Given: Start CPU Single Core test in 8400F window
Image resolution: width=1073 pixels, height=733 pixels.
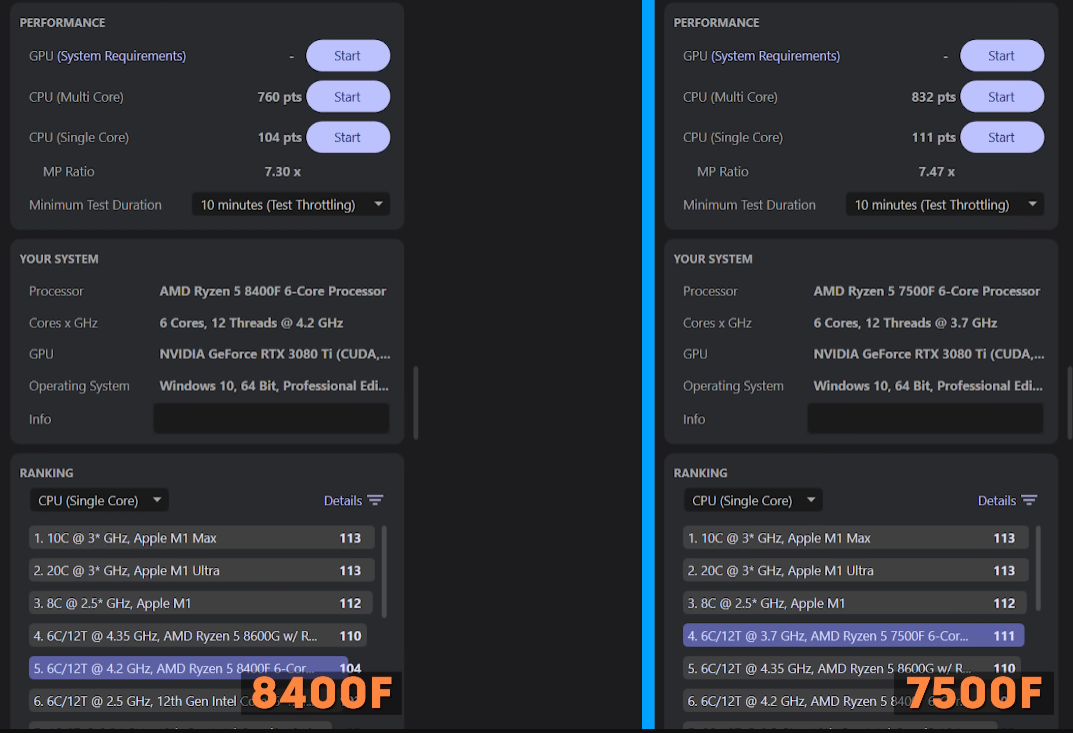Looking at the screenshot, I should (x=348, y=138).
